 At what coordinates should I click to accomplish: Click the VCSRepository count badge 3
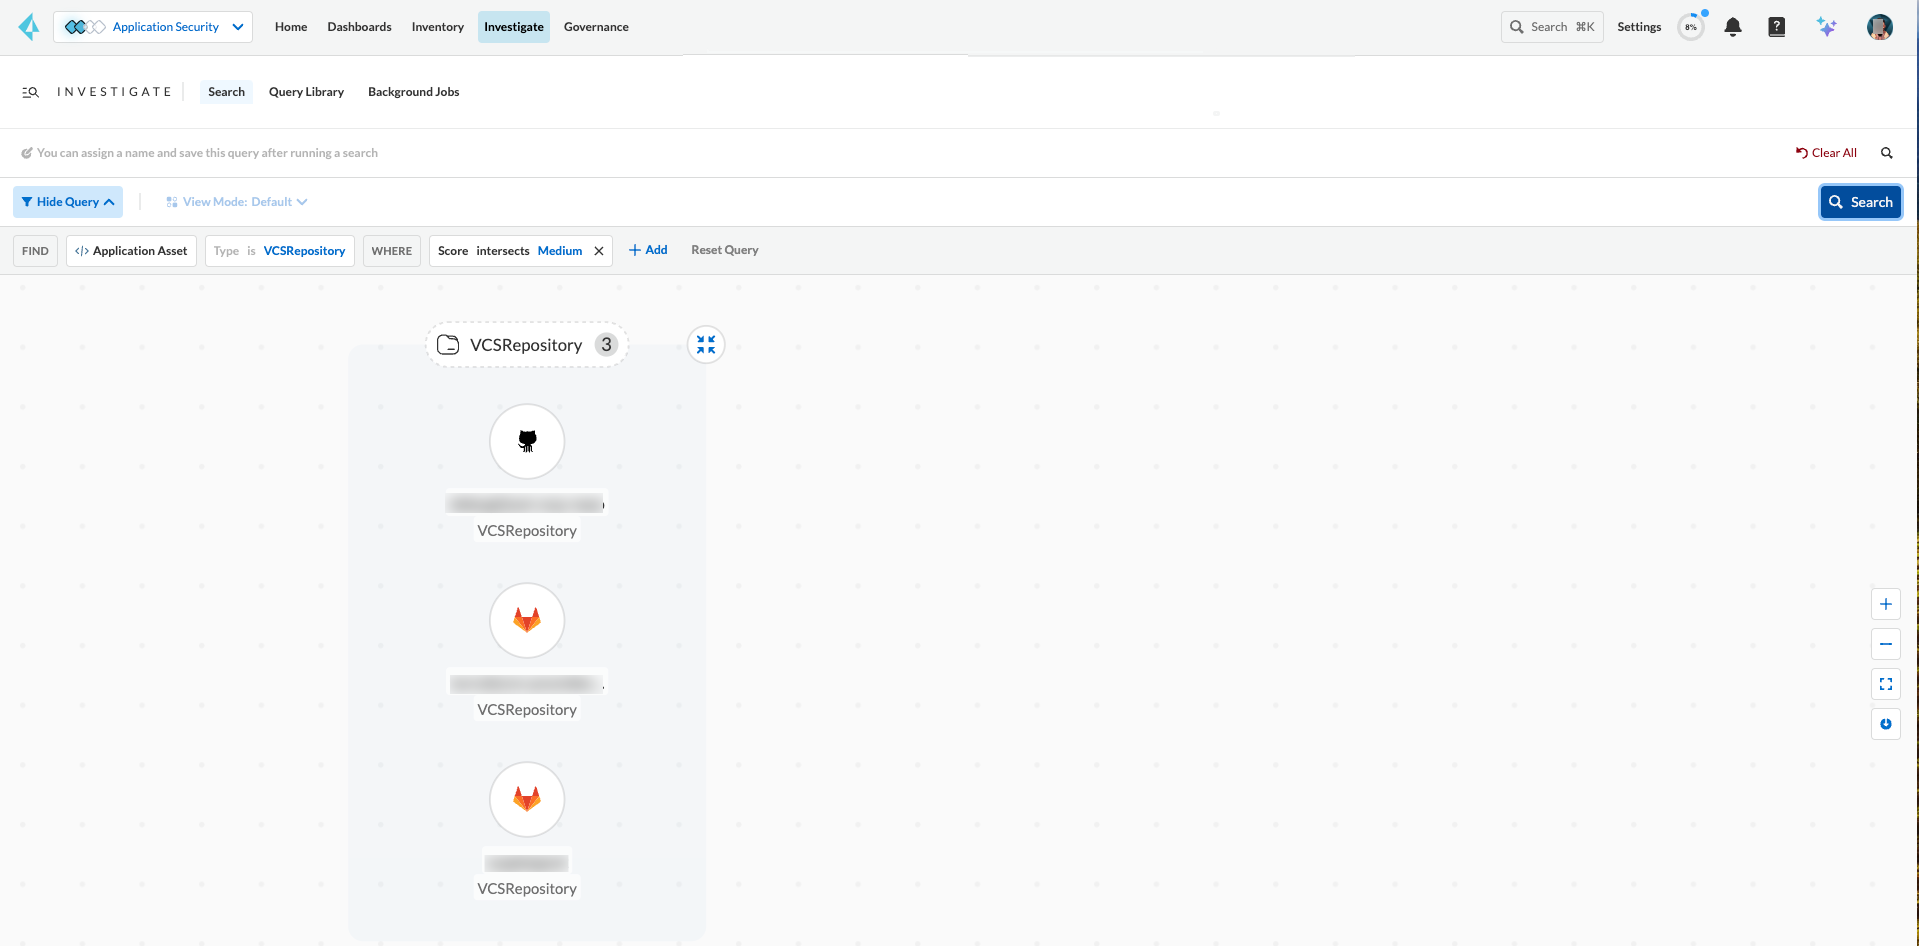pyautogui.click(x=606, y=345)
